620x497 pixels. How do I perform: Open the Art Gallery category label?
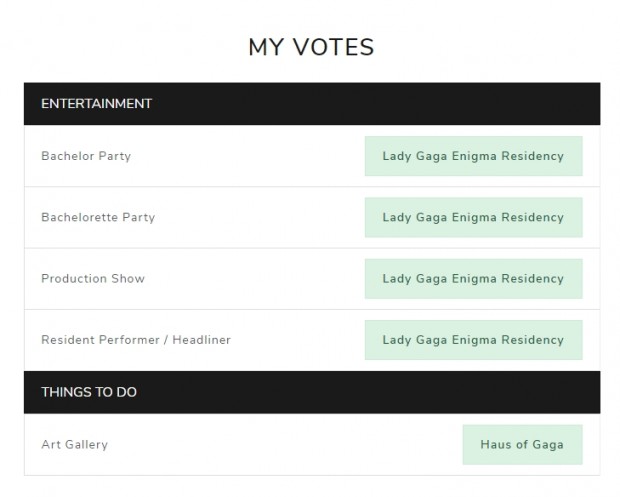74,445
